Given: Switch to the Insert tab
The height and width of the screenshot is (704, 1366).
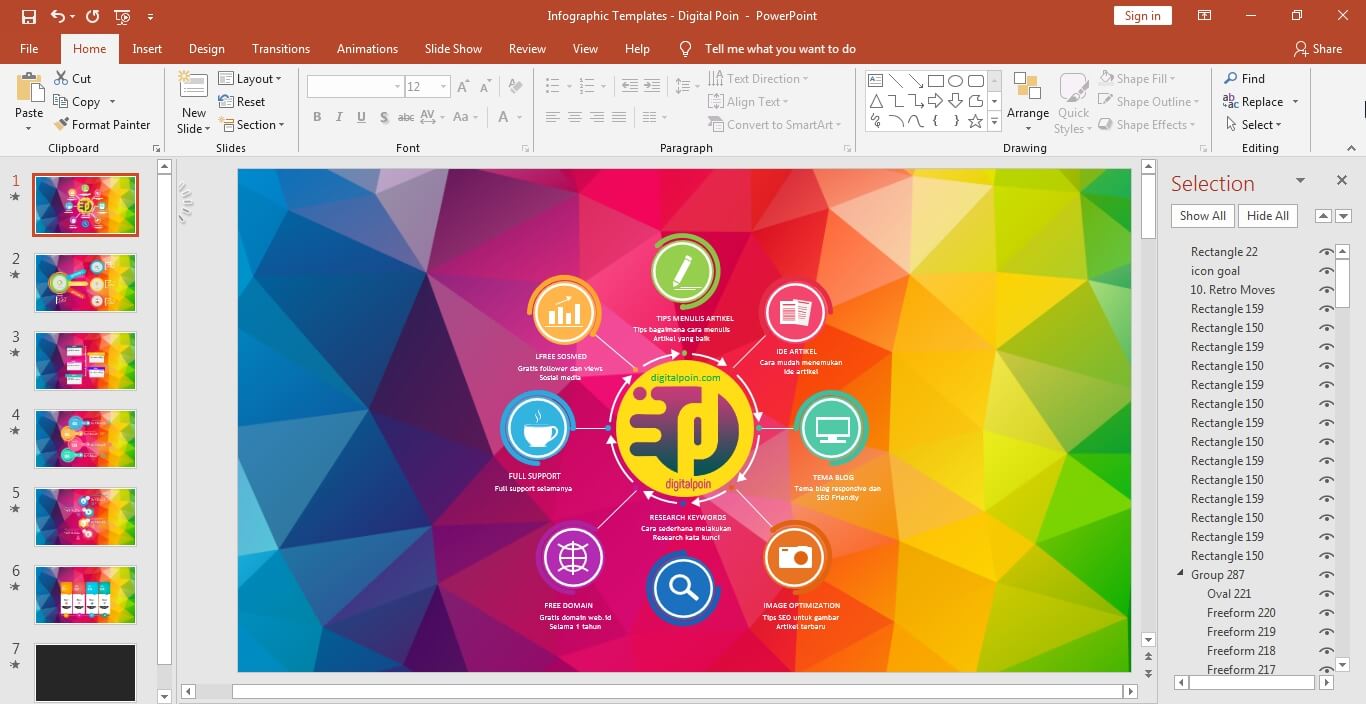Looking at the screenshot, I should coord(147,48).
